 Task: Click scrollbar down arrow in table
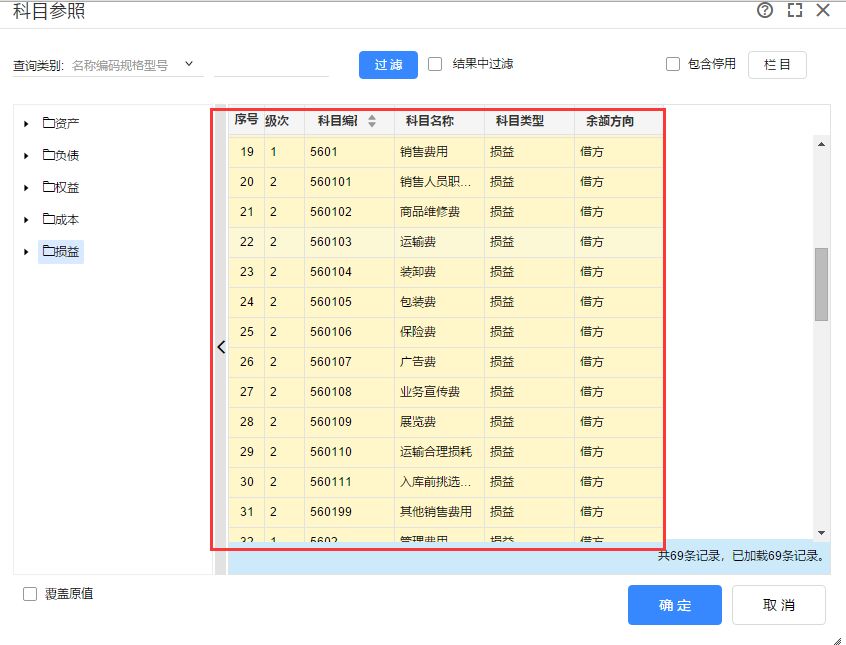pos(821,533)
